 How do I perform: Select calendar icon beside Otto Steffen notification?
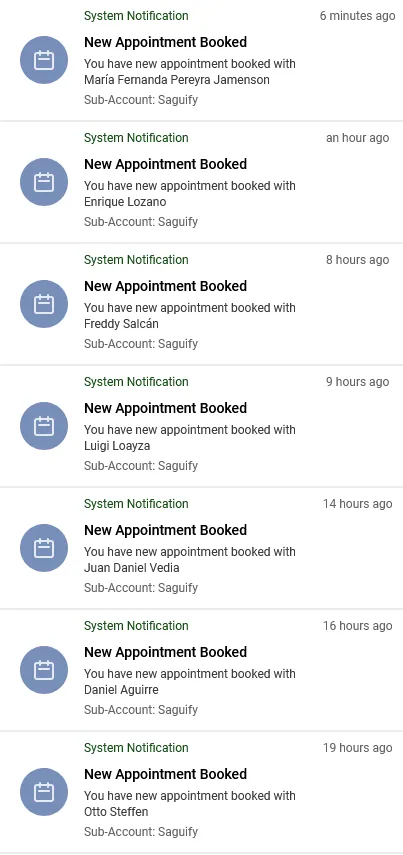coord(44,792)
